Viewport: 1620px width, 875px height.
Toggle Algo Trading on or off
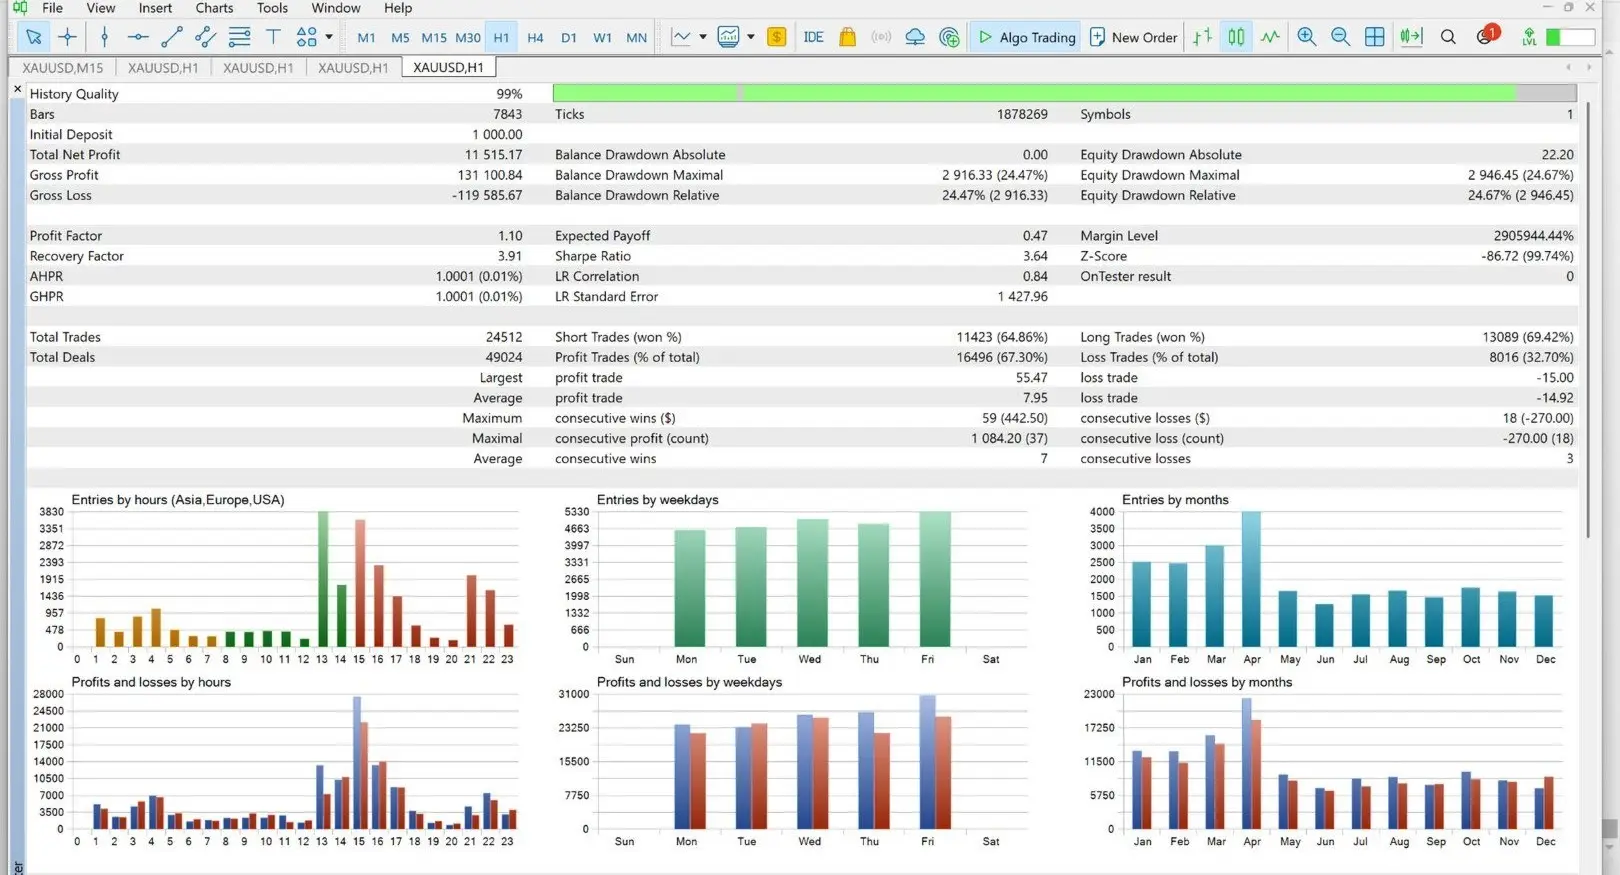click(1025, 37)
